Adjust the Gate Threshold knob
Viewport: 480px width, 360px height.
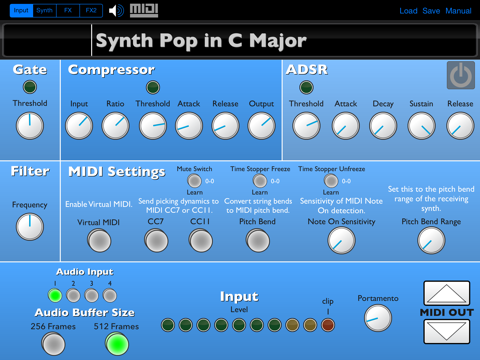30,125
